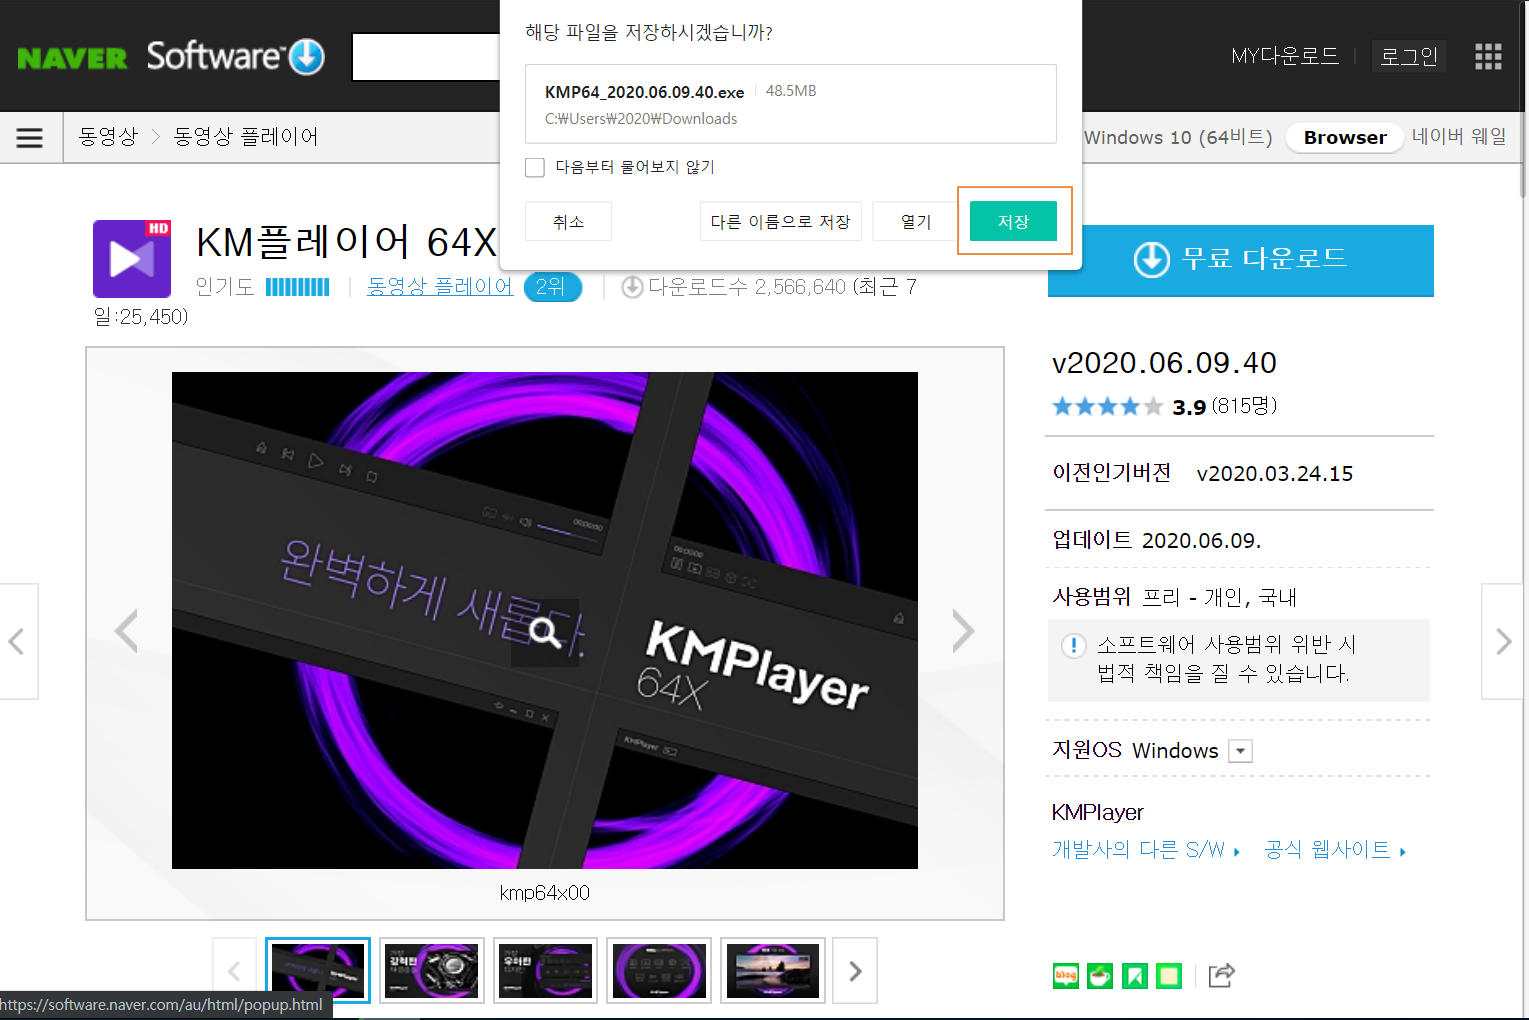Viewport: 1529px width, 1020px height.
Task: Click file name KMP64_2020.06.09.40.exe
Action: (644, 92)
